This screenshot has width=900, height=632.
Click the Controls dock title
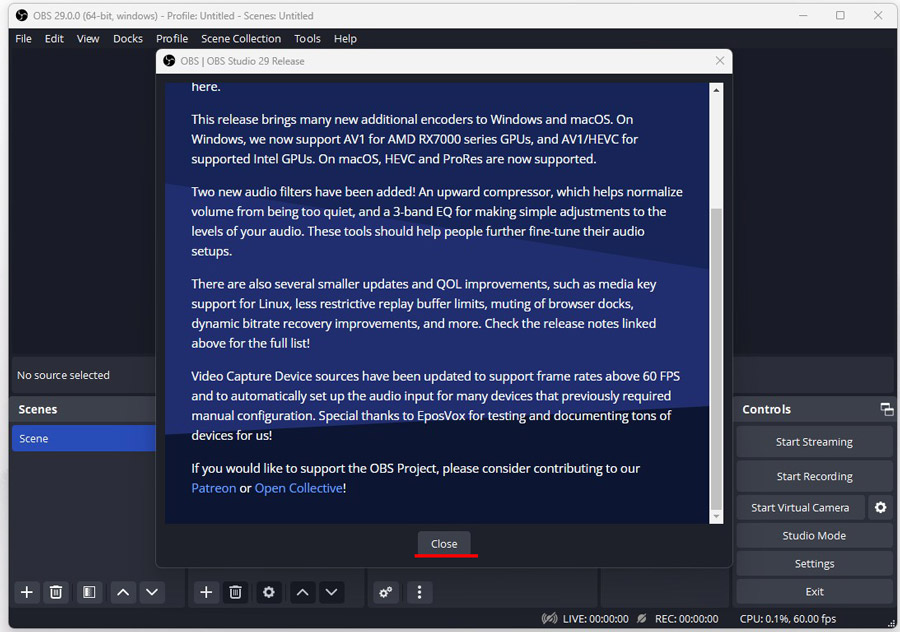click(x=766, y=409)
